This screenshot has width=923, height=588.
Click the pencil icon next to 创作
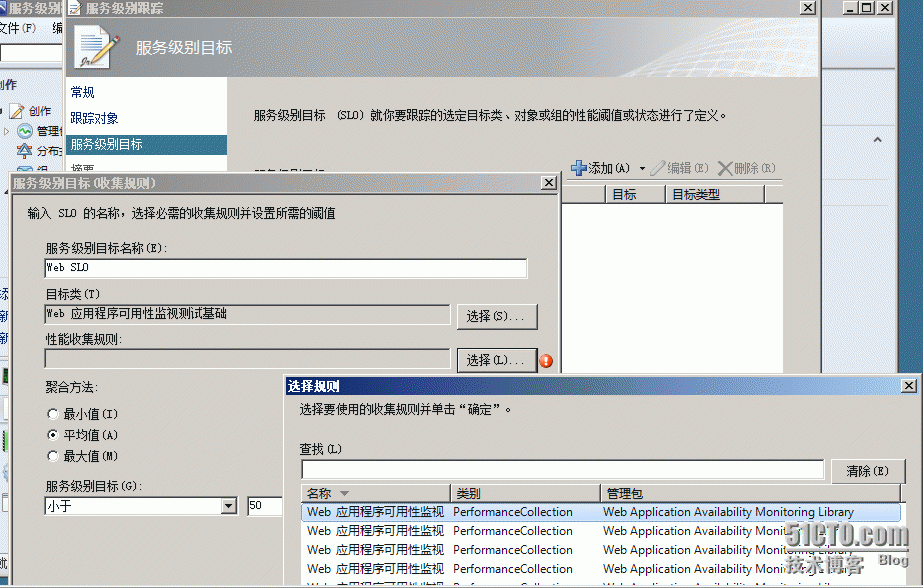coord(16,111)
